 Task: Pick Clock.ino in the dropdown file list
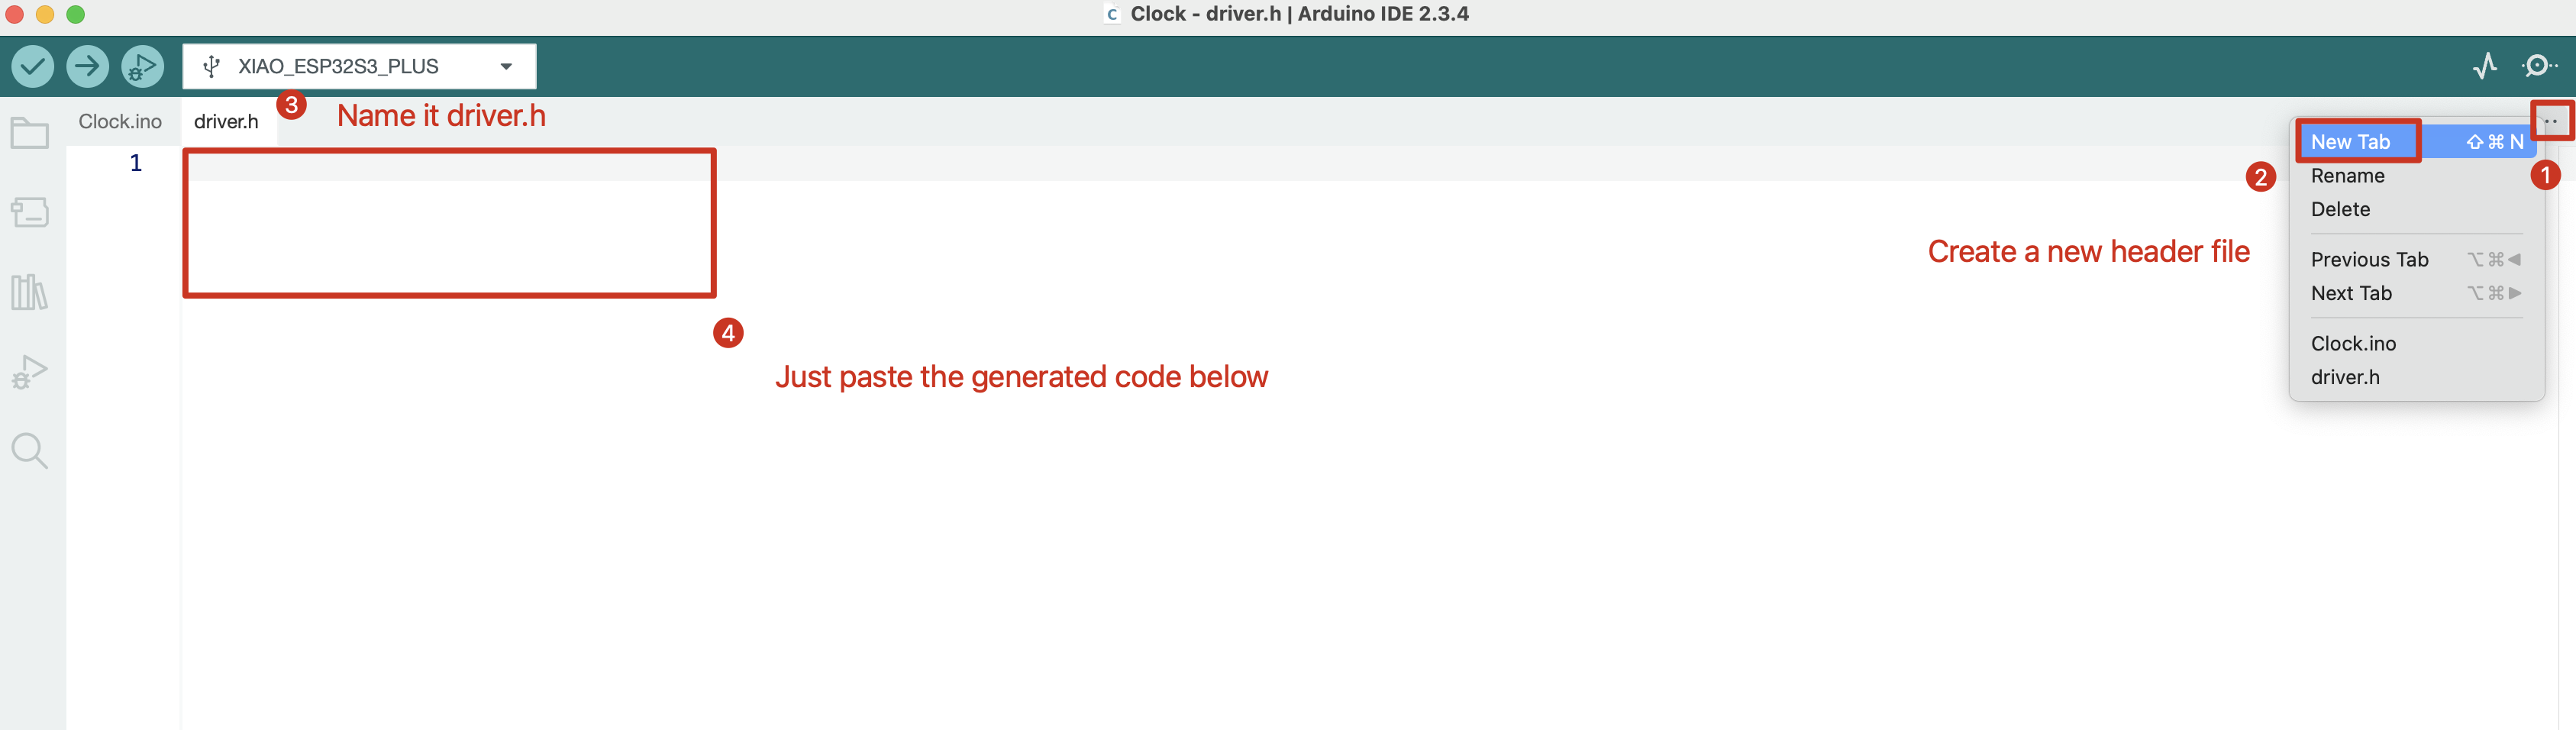point(2353,344)
